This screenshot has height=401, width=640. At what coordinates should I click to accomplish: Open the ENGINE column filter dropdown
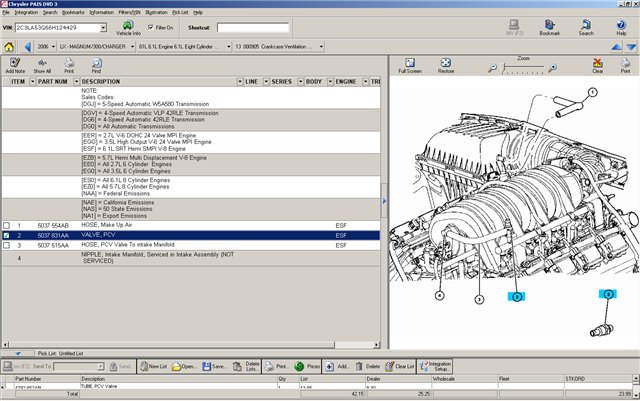point(365,82)
